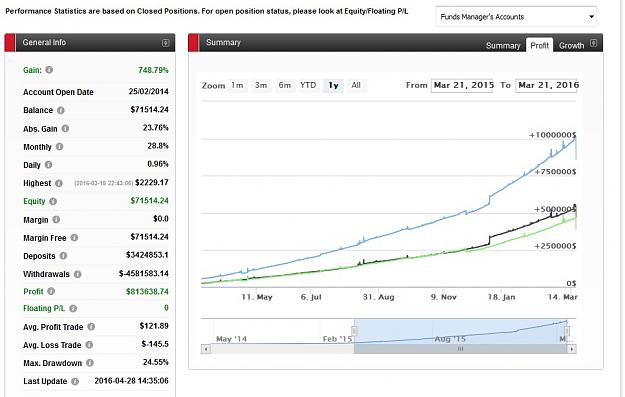Image resolution: width=625 pixels, height=397 pixels.
Task: Click the info icon beside Monthly
Action: pos(59,147)
